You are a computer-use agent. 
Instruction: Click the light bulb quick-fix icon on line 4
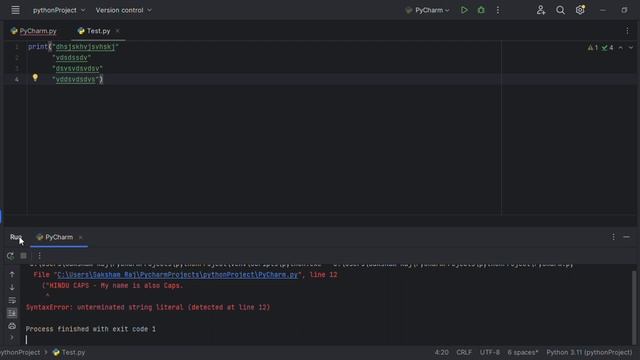coord(35,77)
